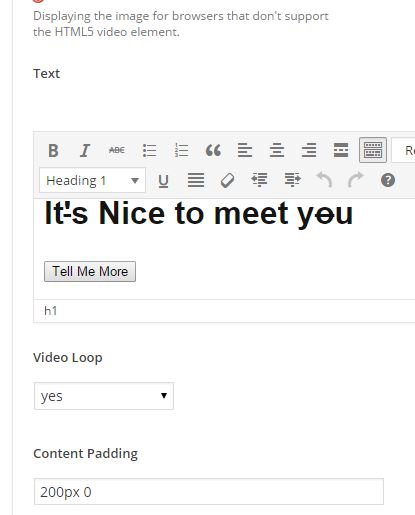Open the Video Loop yes dropdown
This screenshot has height=515, width=415.
(x=104, y=396)
